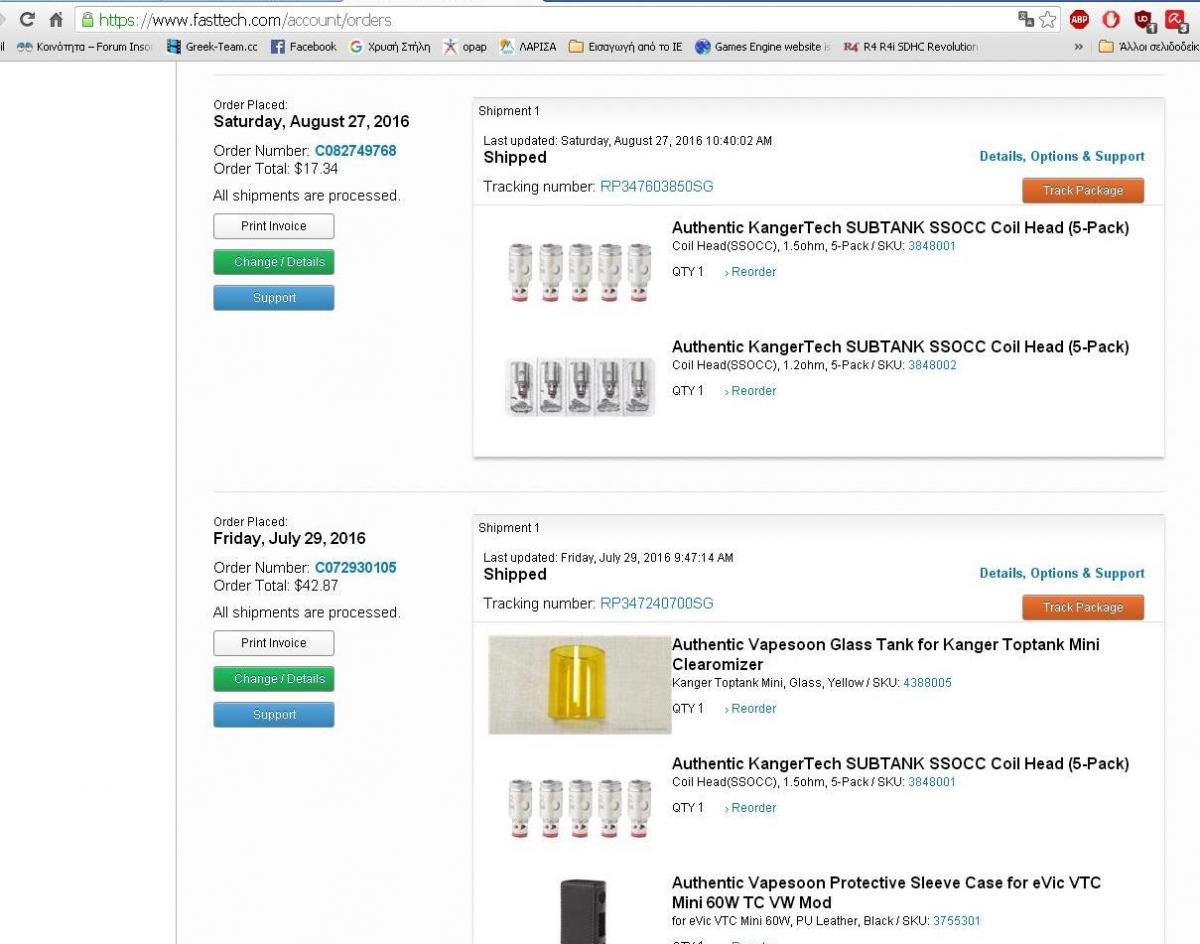
Task: Open the Χρυσή Στήλη bookmark
Action: pos(389,46)
